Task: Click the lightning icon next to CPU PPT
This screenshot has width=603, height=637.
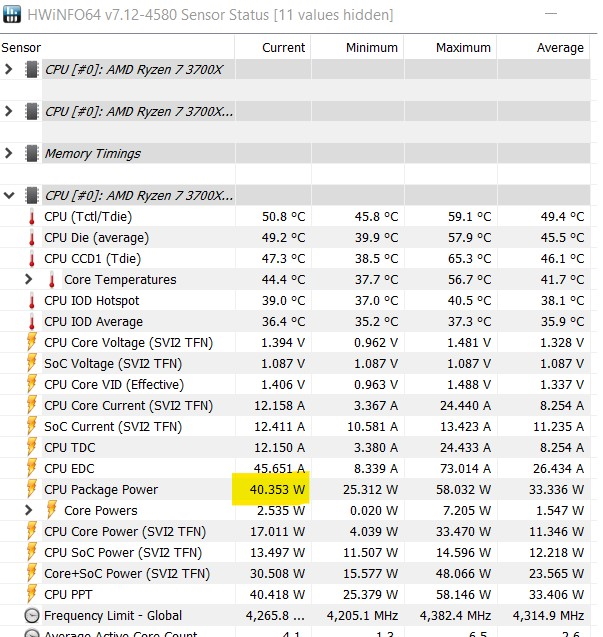Action: coord(32,594)
